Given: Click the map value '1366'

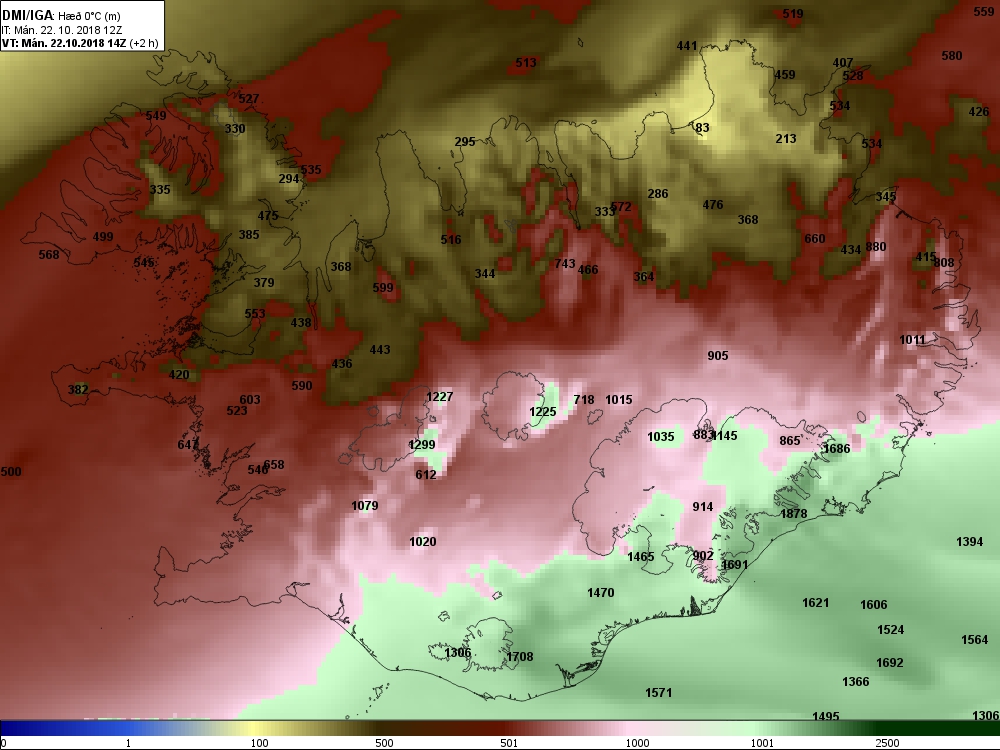Looking at the screenshot, I should click(x=856, y=681).
